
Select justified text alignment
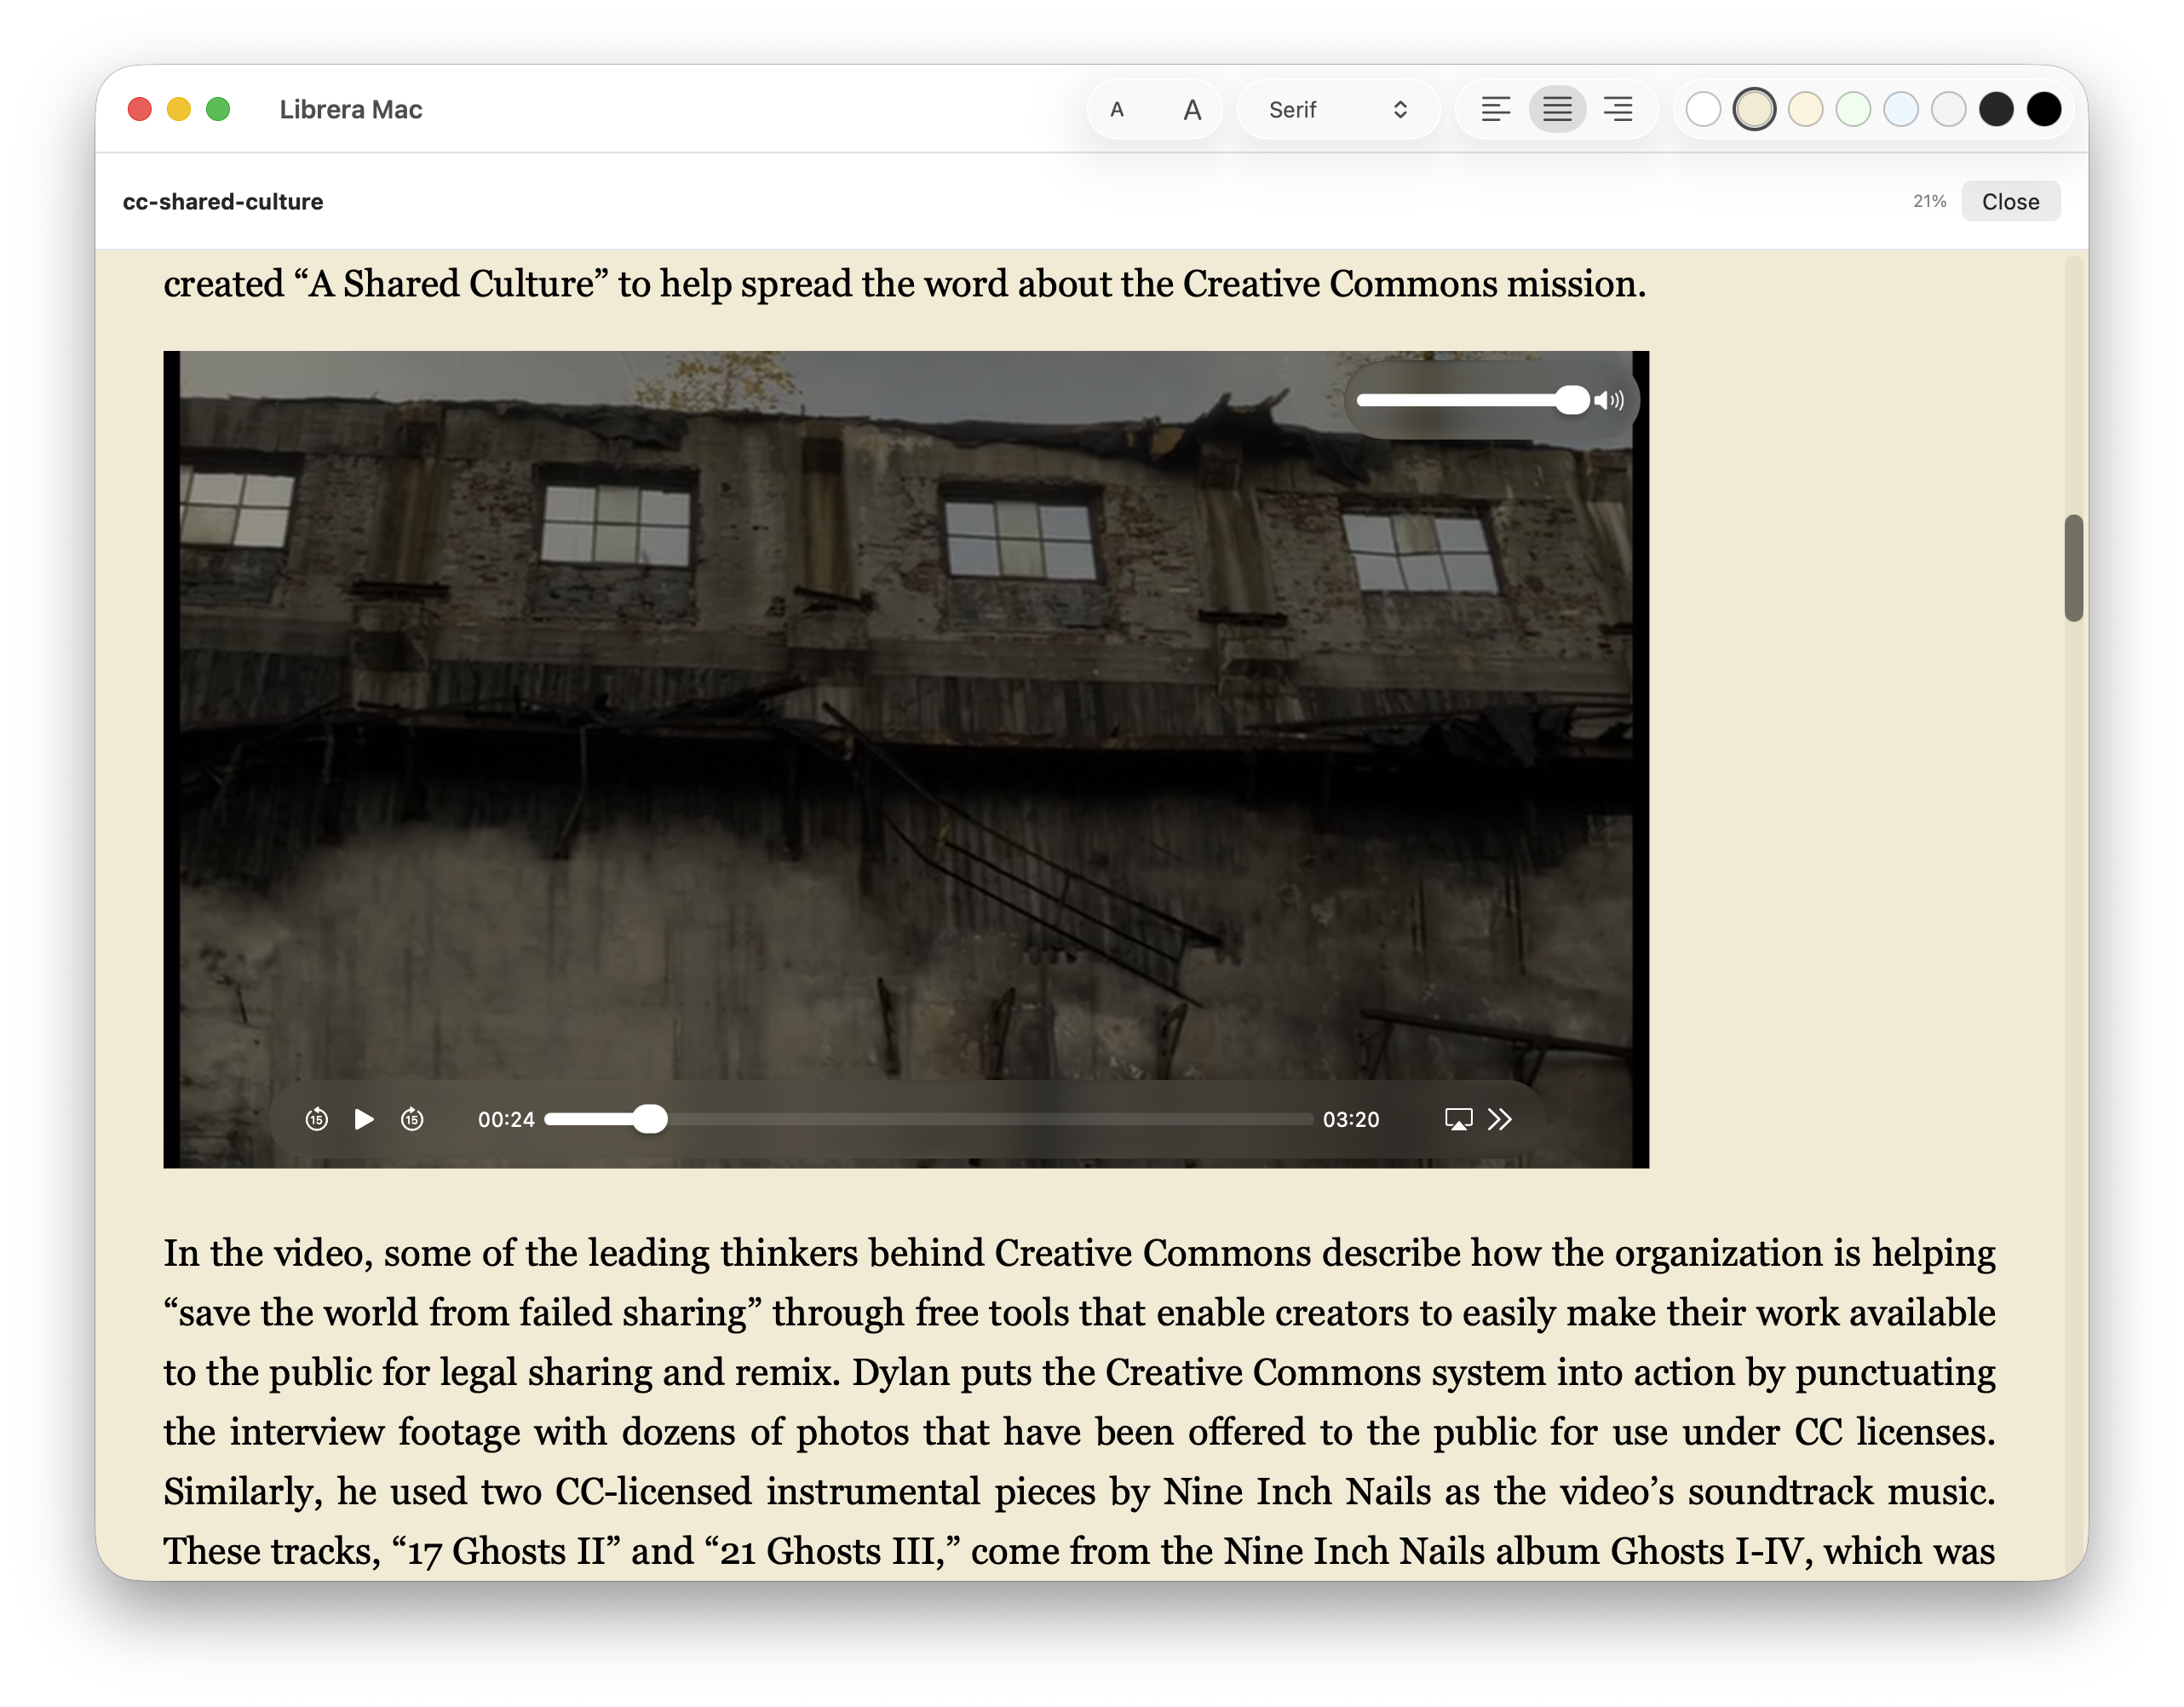[1557, 109]
